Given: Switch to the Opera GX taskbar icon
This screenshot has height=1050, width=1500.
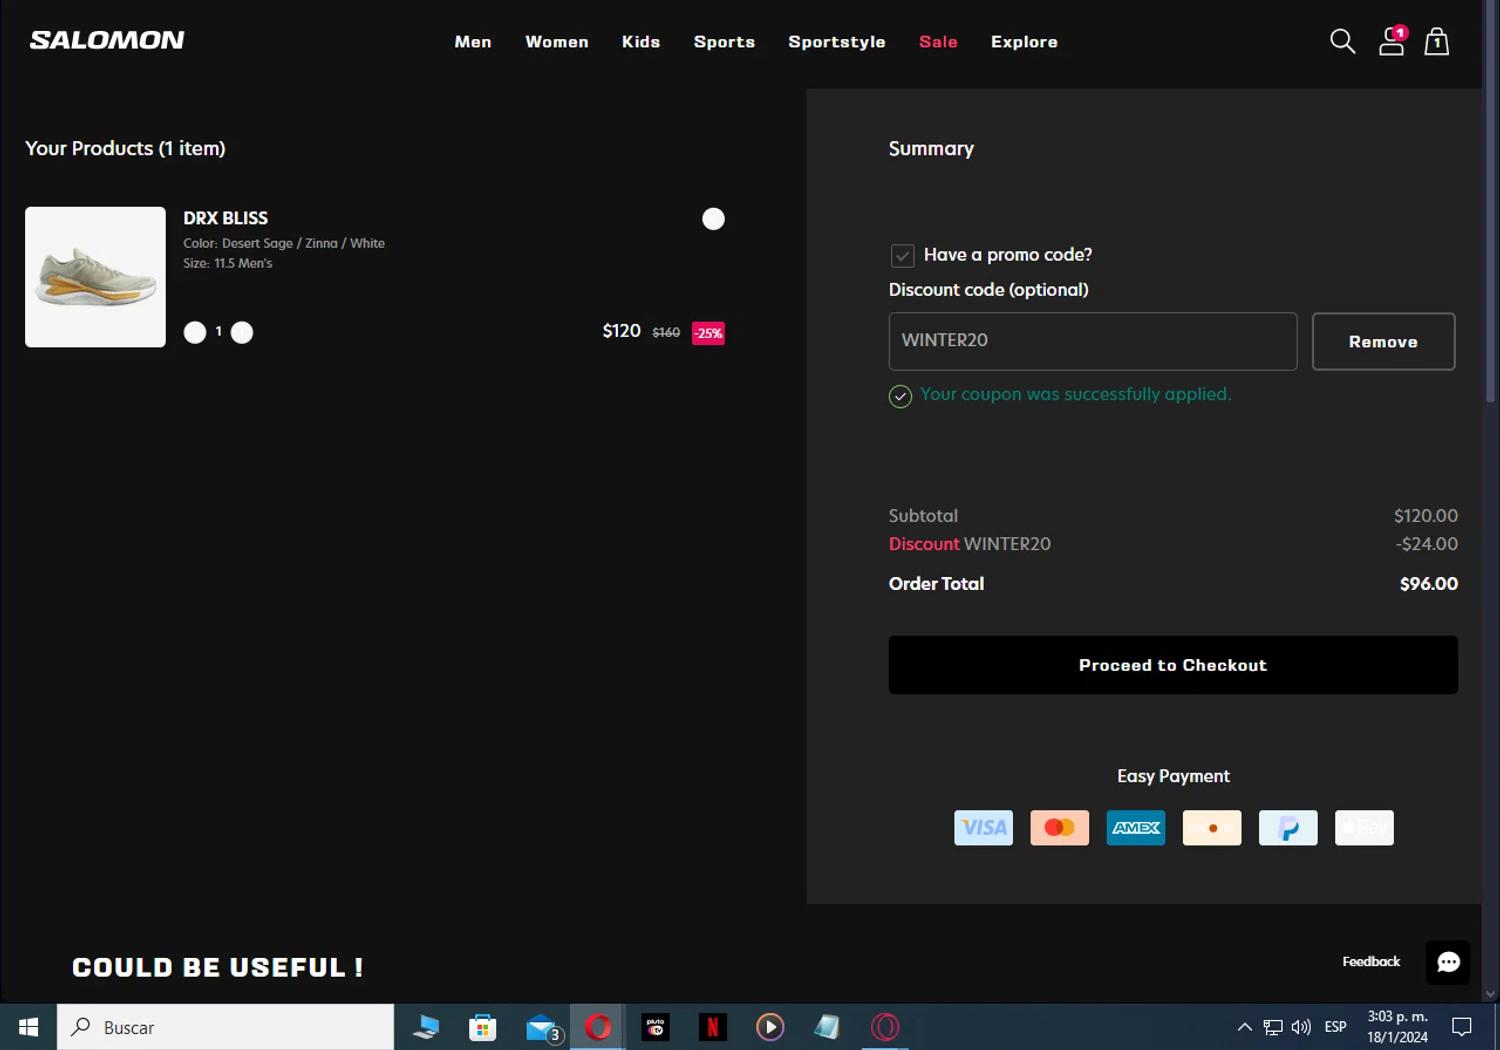Looking at the screenshot, I should tap(885, 1027).
